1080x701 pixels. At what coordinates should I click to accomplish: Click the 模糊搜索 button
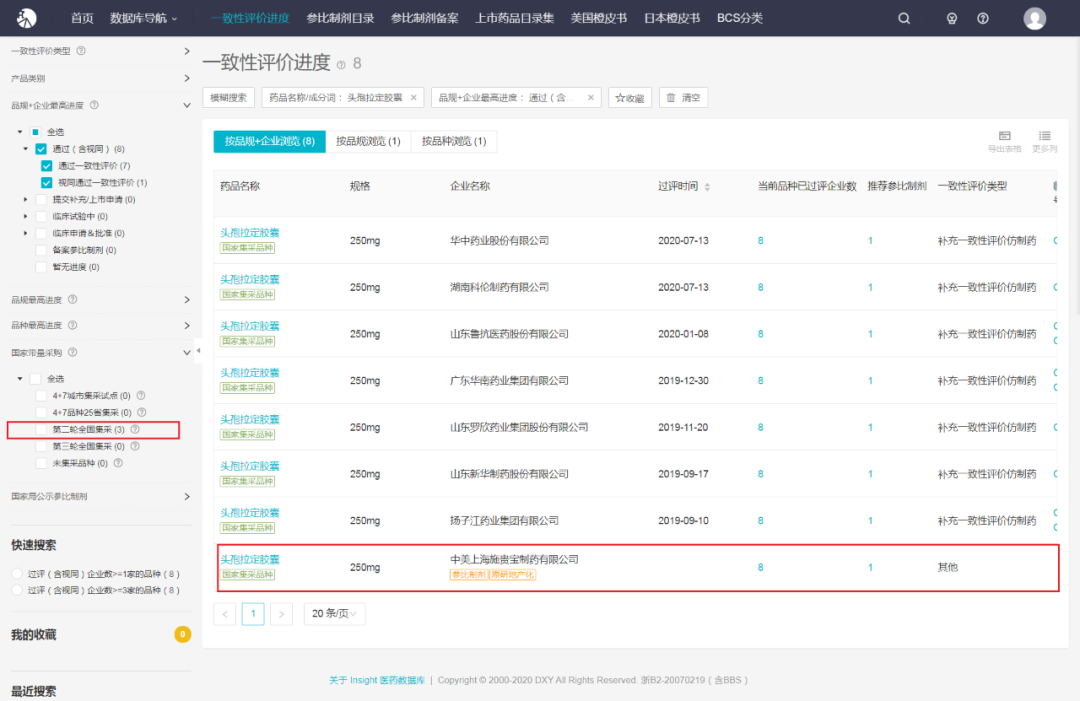click(x=229, y=98)
